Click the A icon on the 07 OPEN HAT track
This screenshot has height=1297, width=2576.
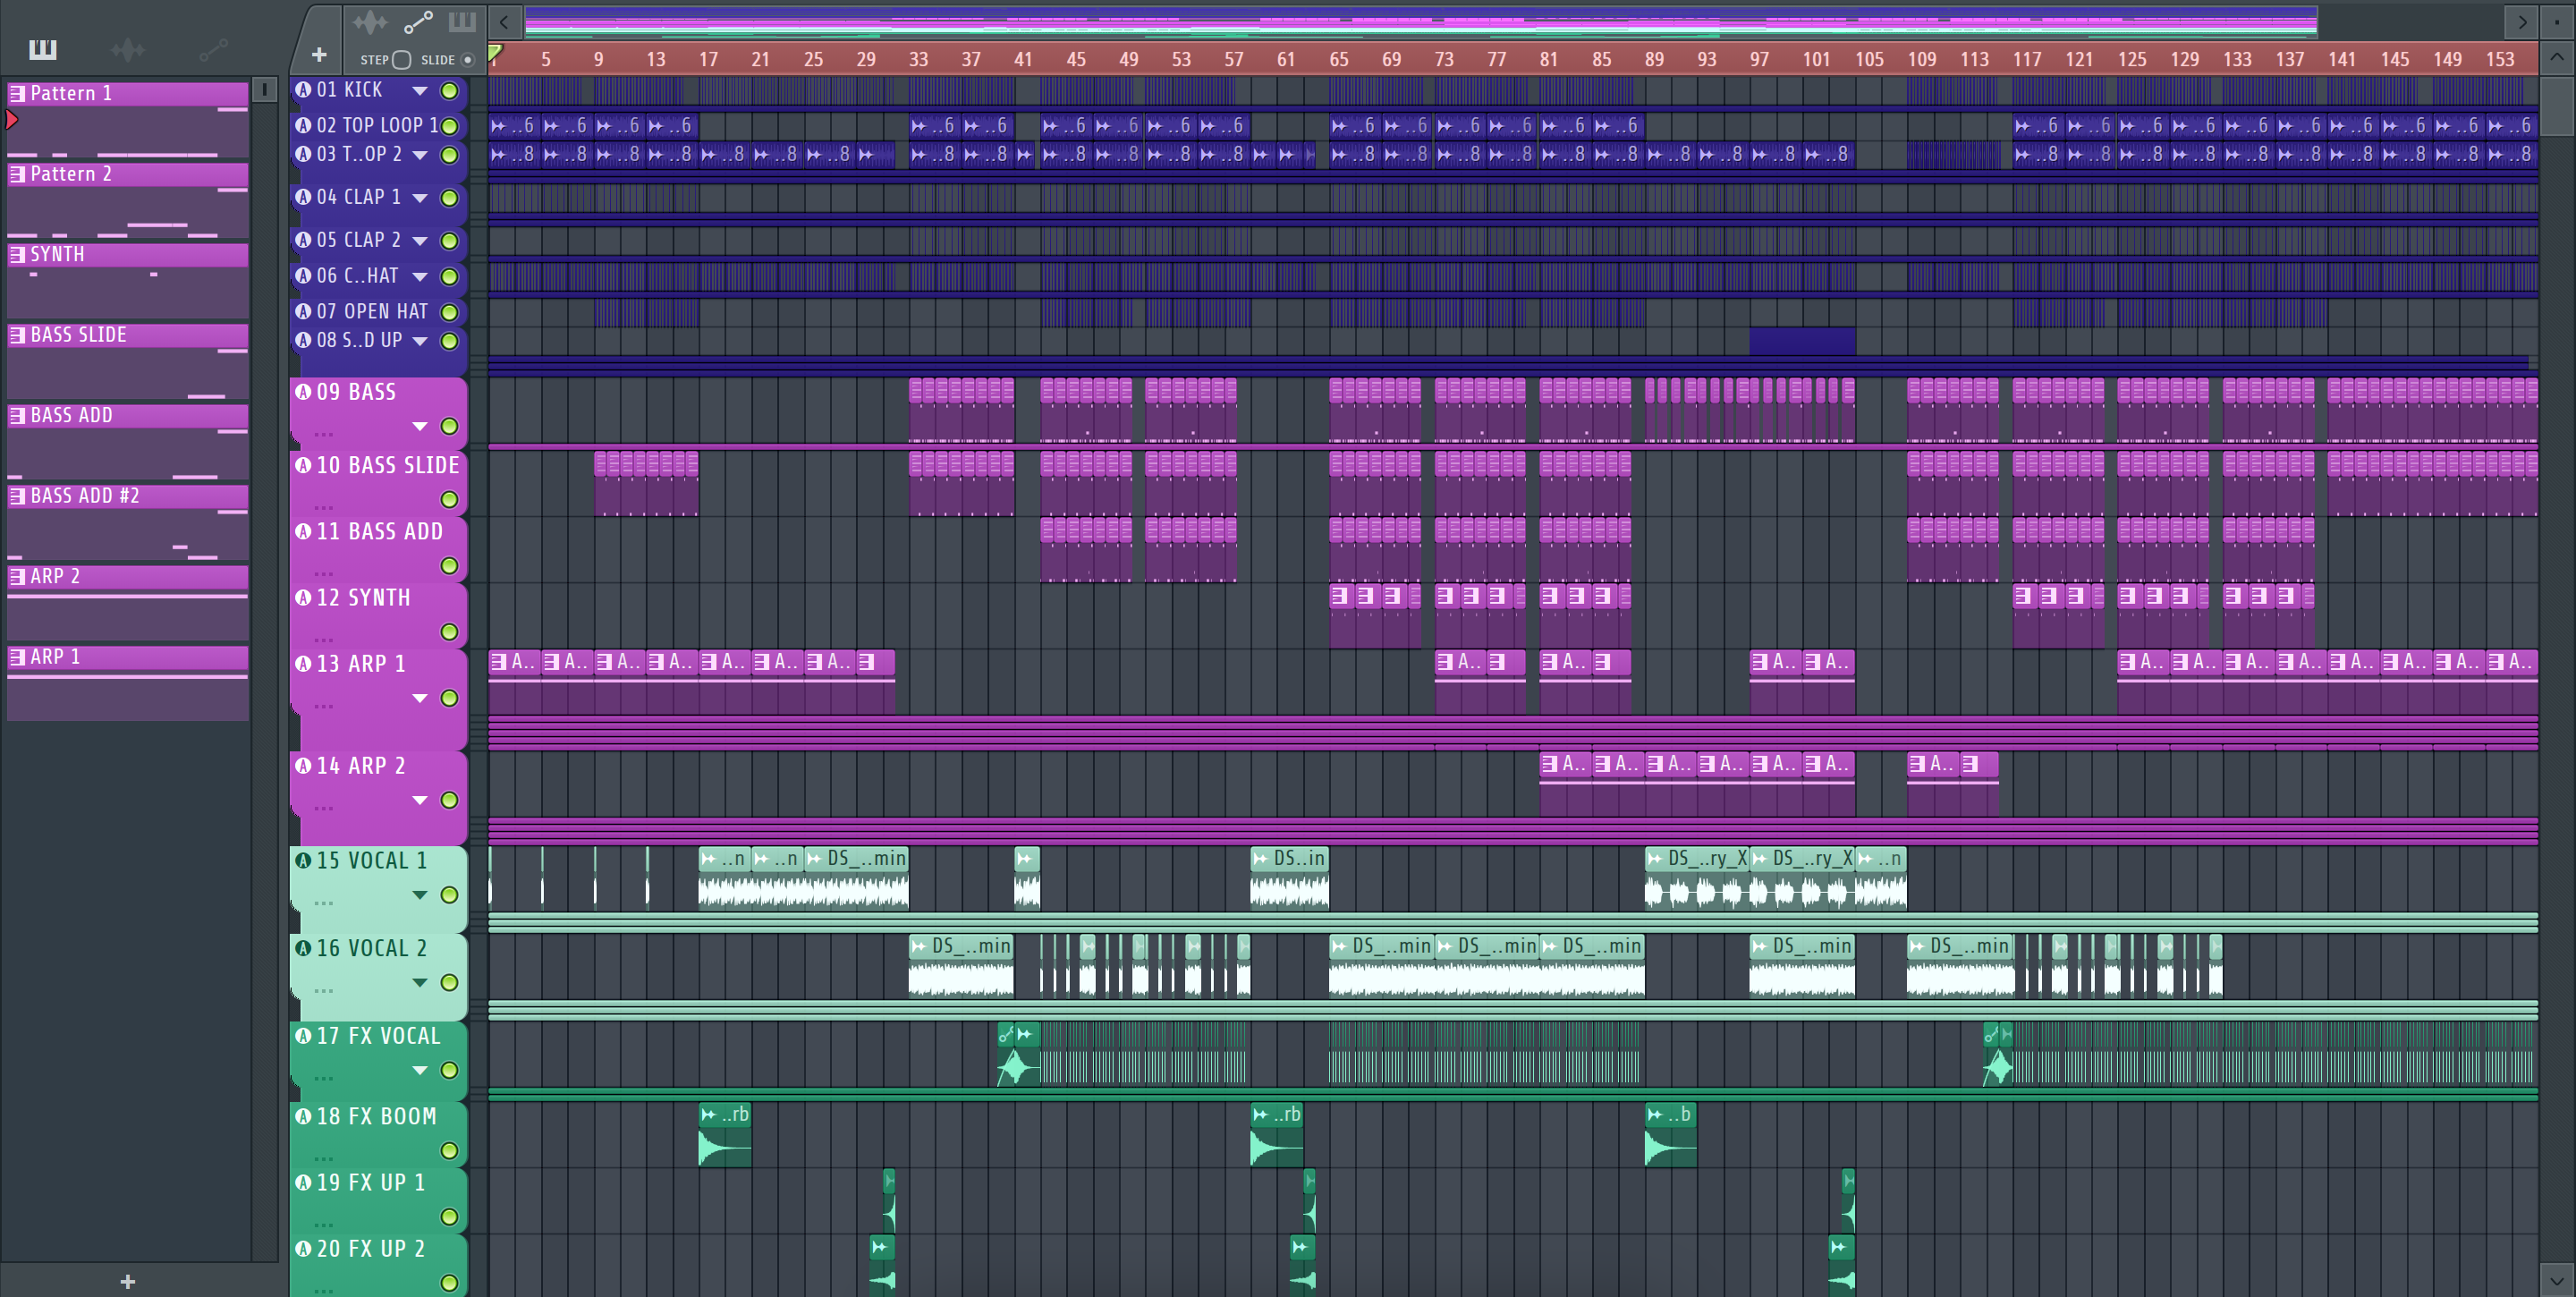[303, 311]
